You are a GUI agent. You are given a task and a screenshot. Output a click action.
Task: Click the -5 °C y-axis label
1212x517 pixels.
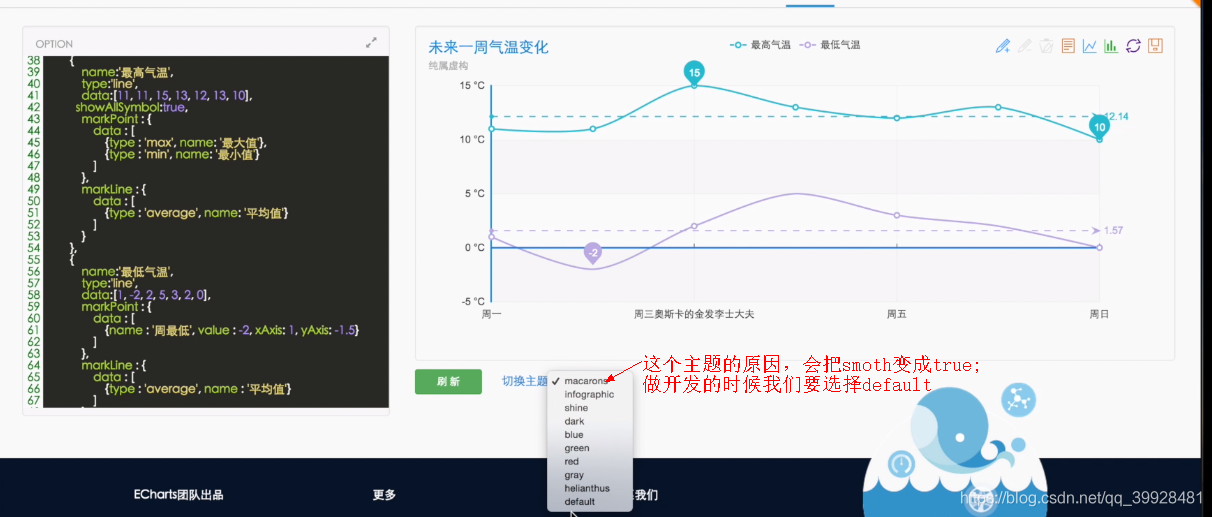(x=473, y=301)
